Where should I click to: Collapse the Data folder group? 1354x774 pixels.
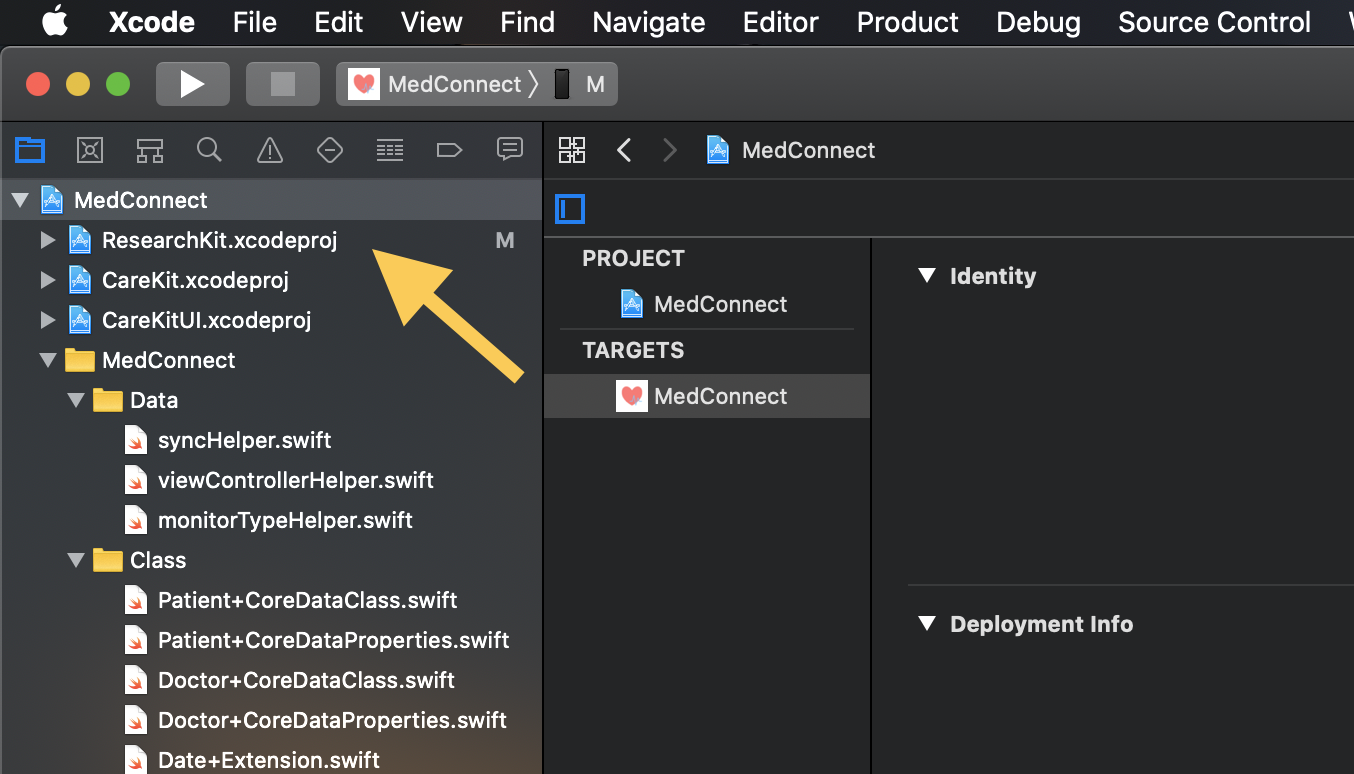[x=75, y=400]
